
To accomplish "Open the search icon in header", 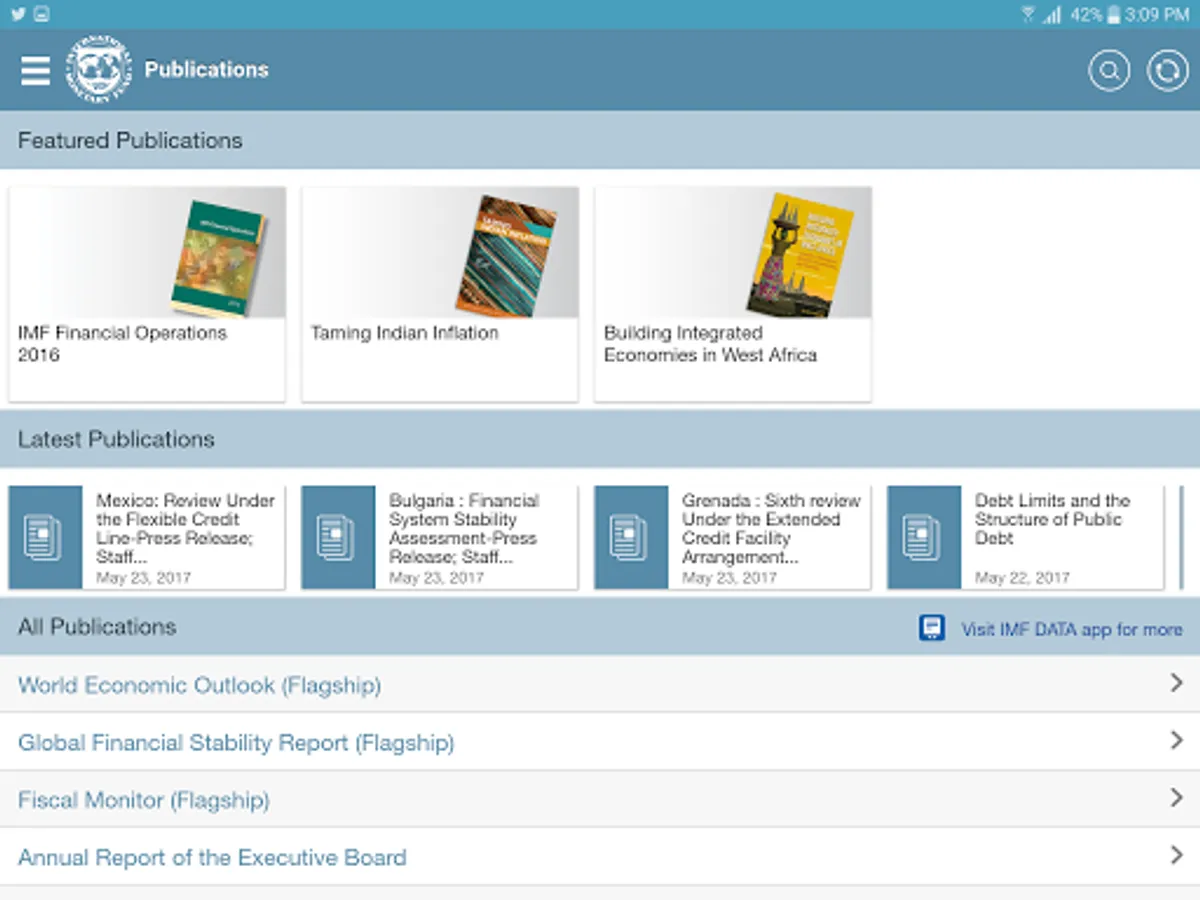I will [1109, 71].
